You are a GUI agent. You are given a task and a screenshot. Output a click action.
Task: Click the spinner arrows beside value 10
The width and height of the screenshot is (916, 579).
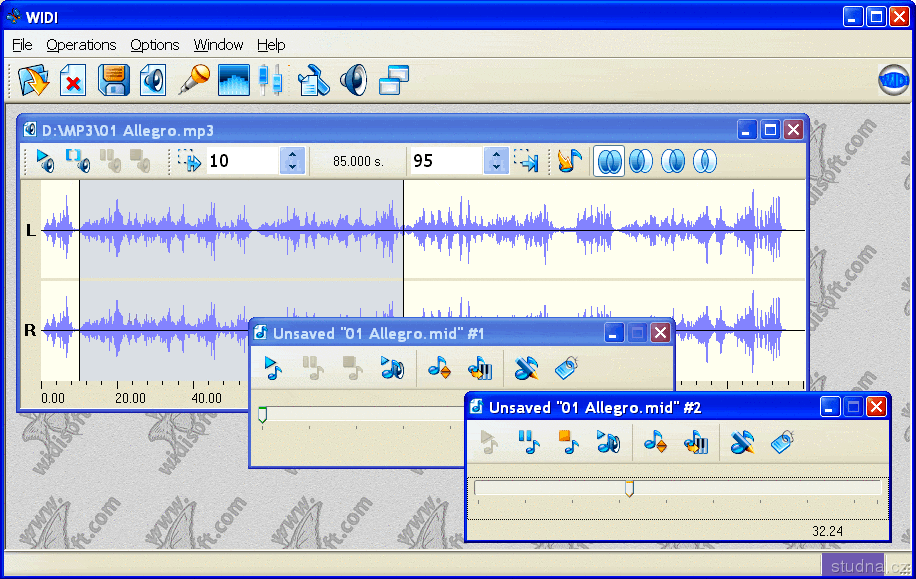pos(292,160)
